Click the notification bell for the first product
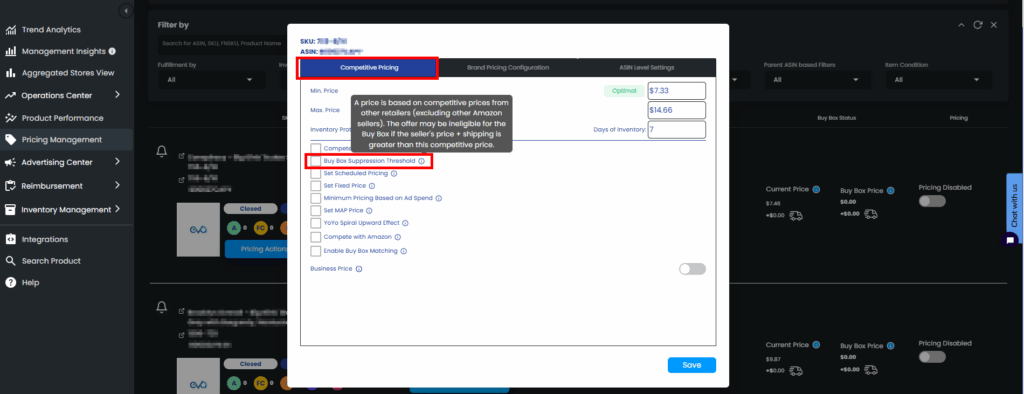 pos(162,151)
